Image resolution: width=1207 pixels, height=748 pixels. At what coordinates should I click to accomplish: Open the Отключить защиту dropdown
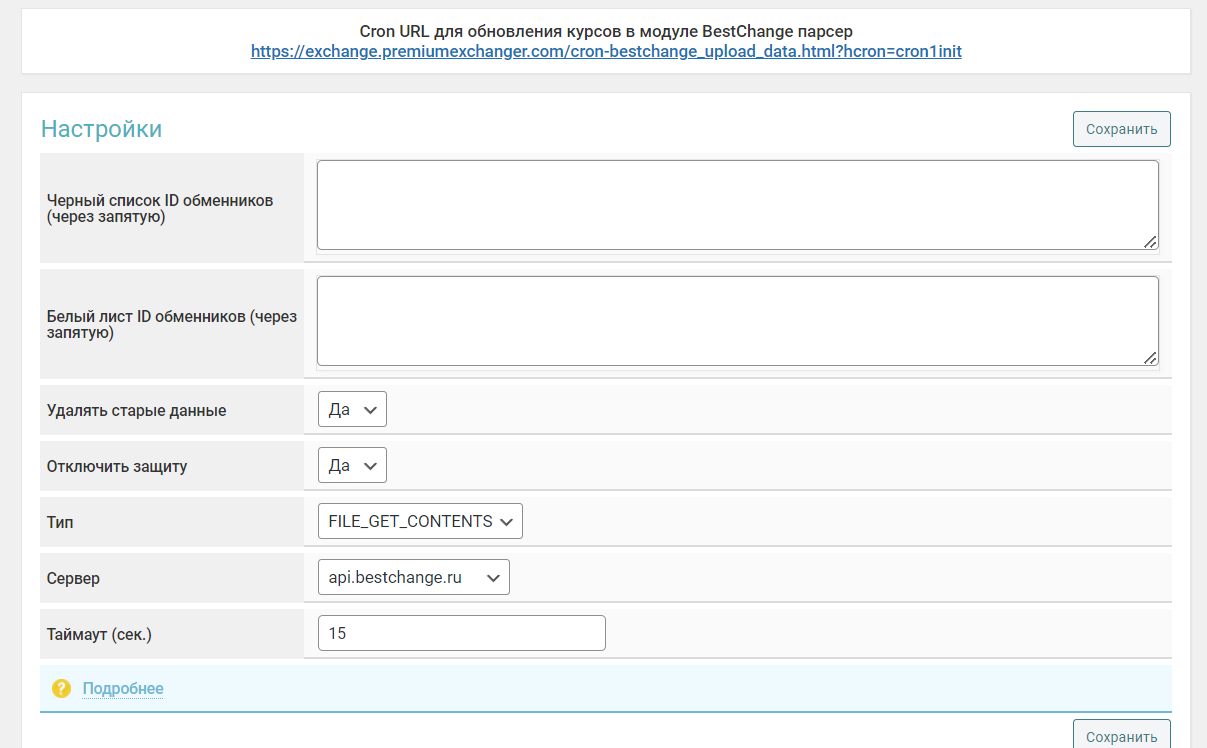352,466
